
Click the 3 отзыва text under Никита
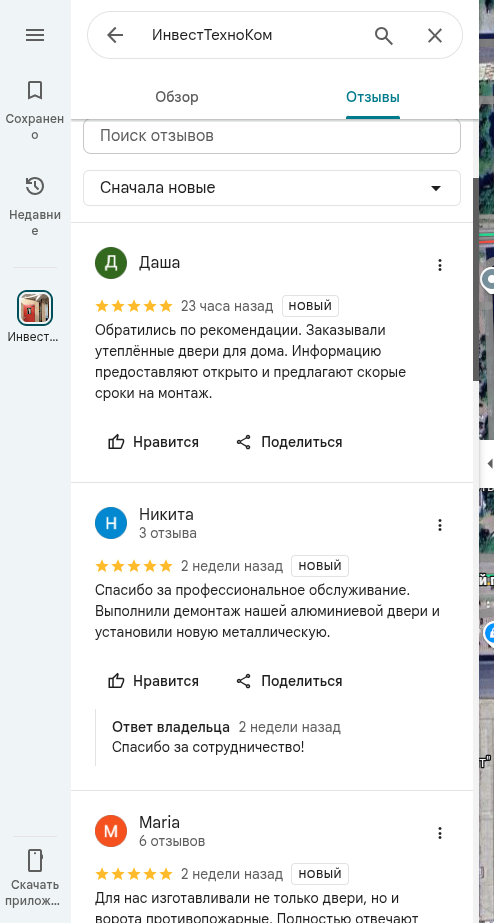coord(168,533)
